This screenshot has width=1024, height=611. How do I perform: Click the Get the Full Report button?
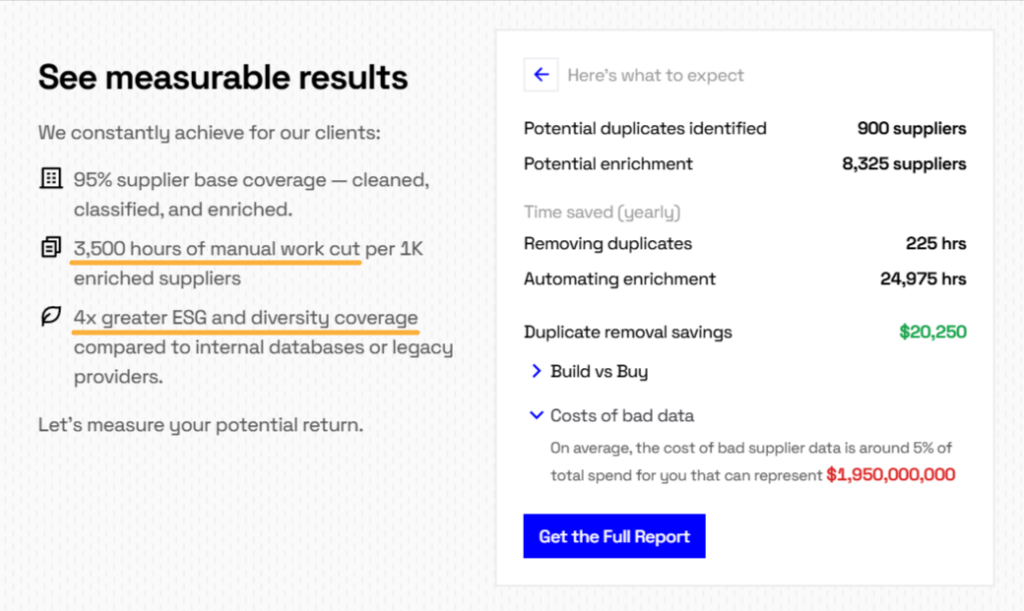click(614, 536)
